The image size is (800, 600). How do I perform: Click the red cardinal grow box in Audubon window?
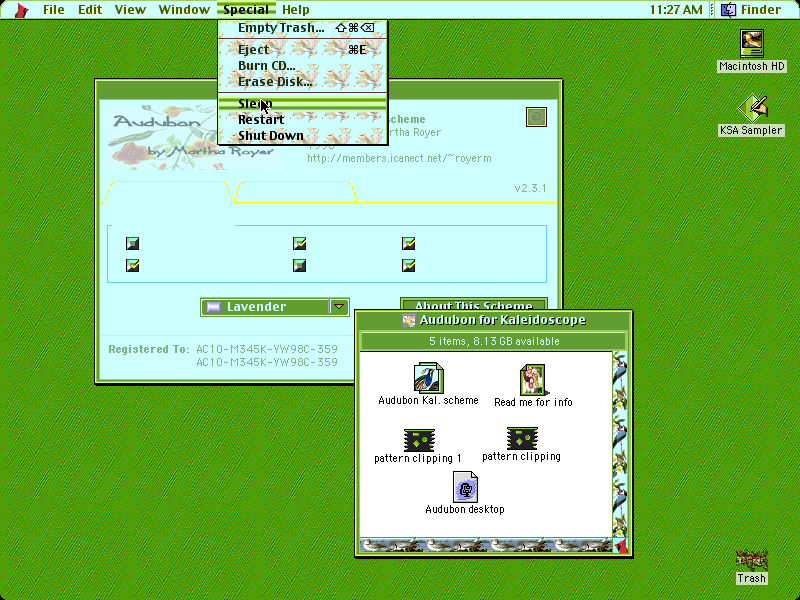tap(620, 545)
